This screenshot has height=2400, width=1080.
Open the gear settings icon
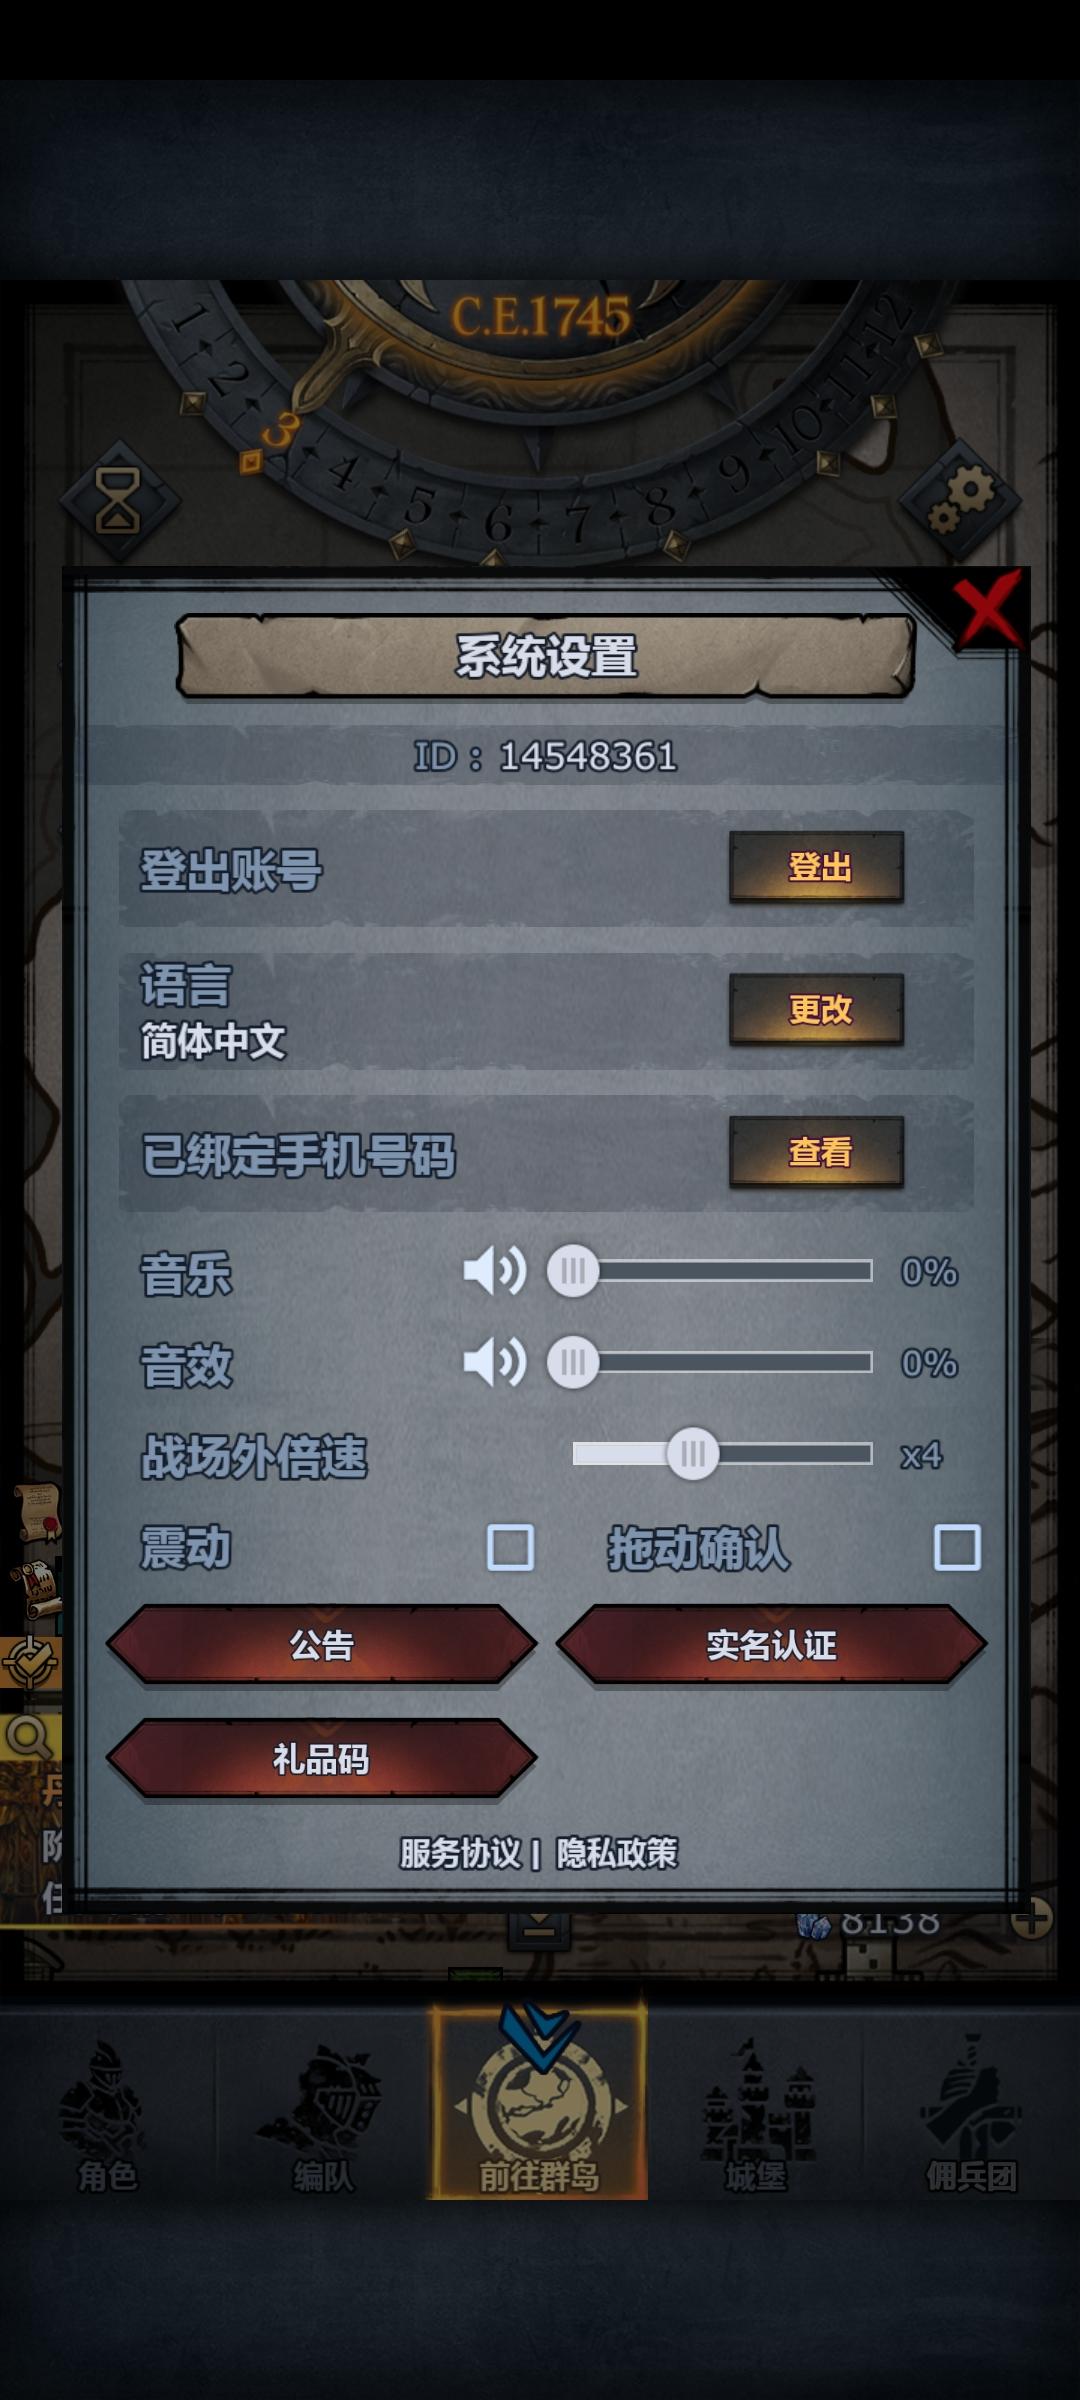click(x=960, y=499)
